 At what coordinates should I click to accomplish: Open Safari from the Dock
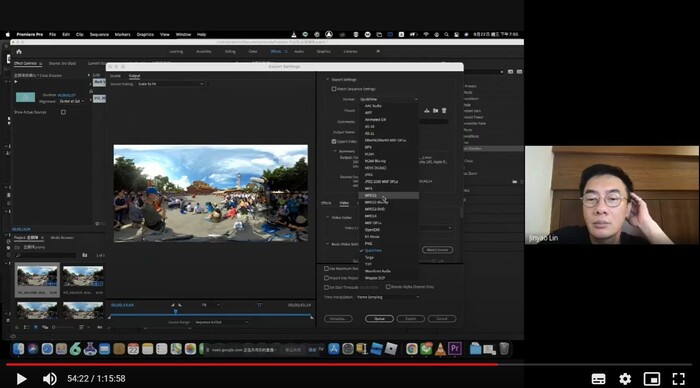click(47, 349)
